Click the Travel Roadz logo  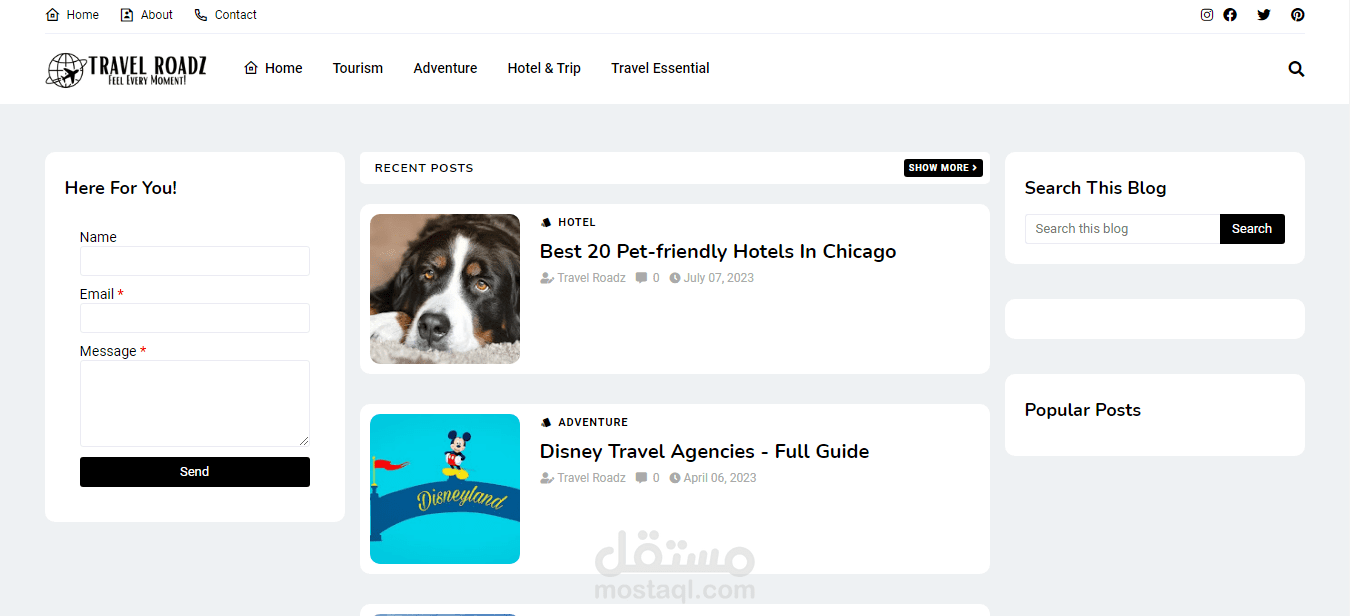(127, 70)
